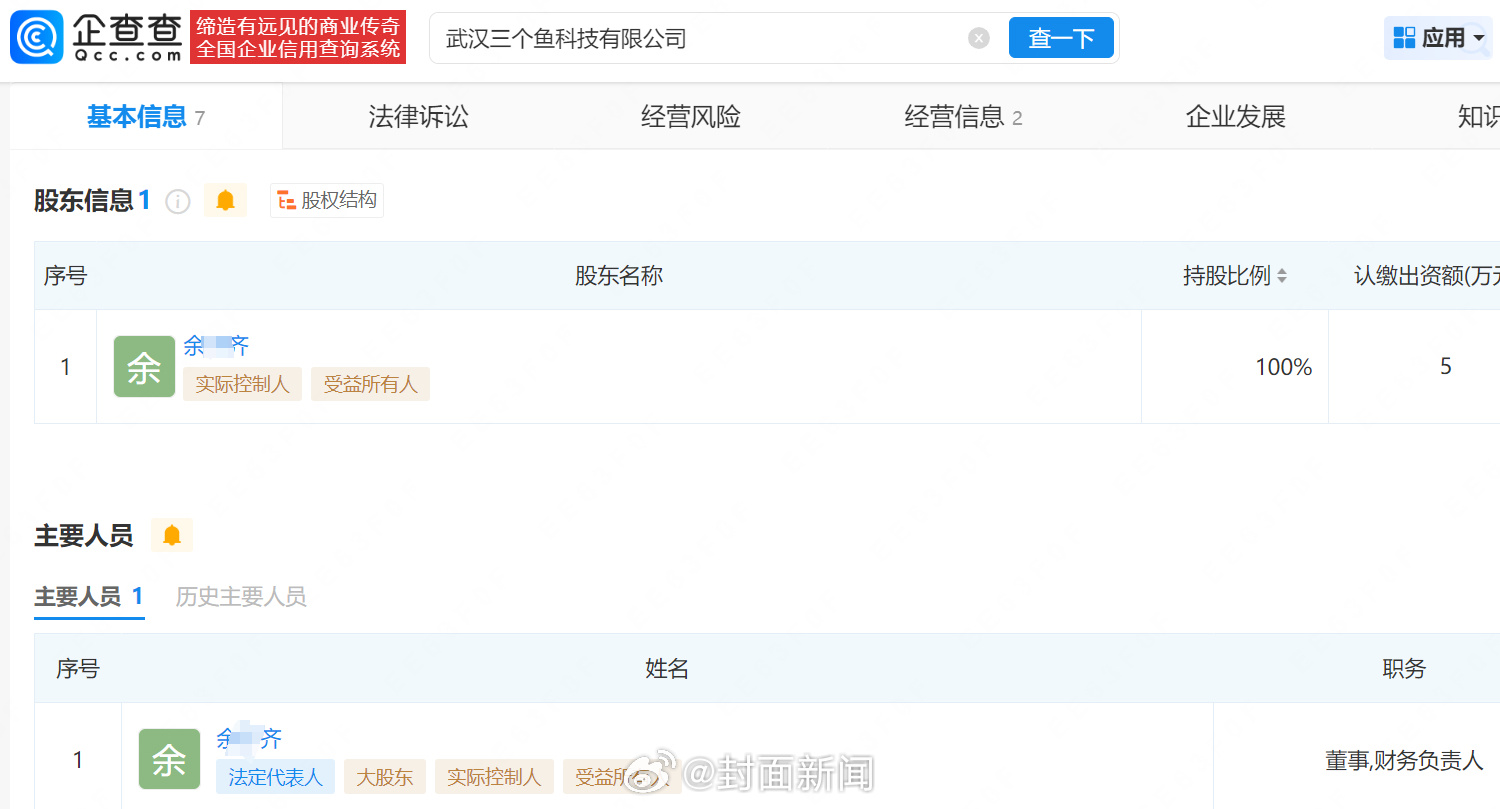Click the 100% shareholding value
1500x809 pixels.
coord(1283,367)
